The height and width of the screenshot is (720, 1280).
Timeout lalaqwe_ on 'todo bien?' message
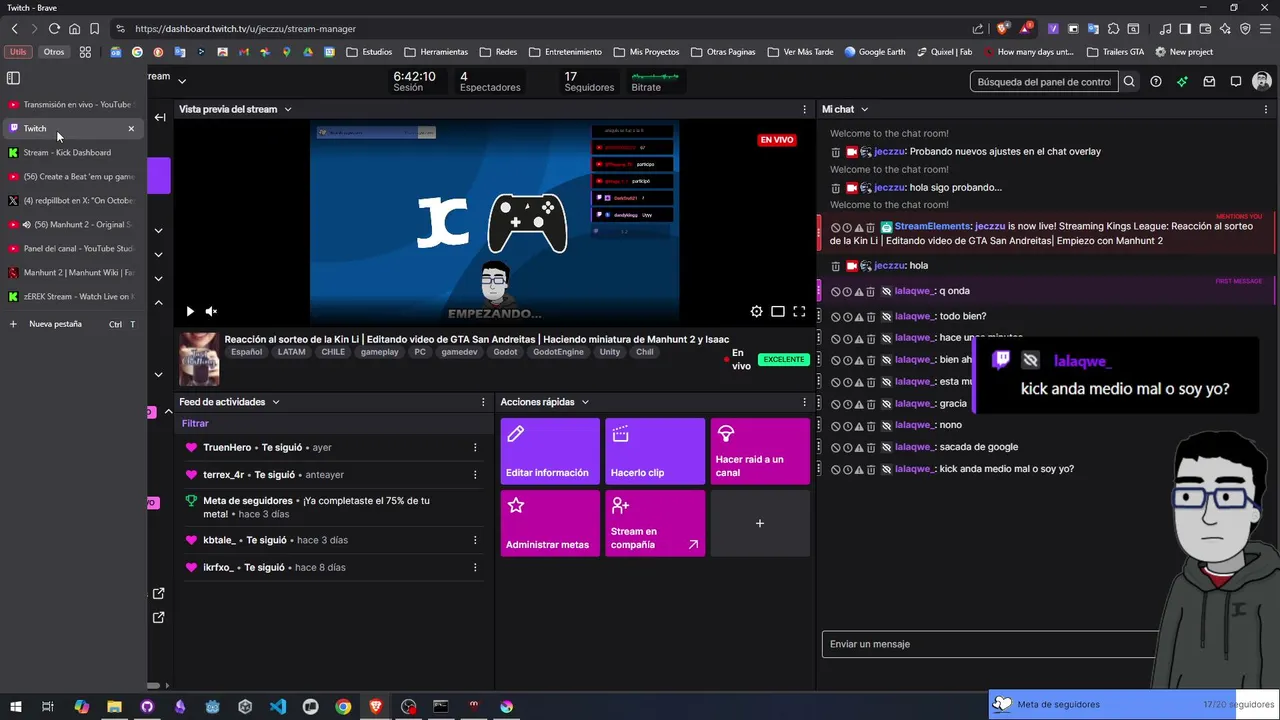pos(847,316)
